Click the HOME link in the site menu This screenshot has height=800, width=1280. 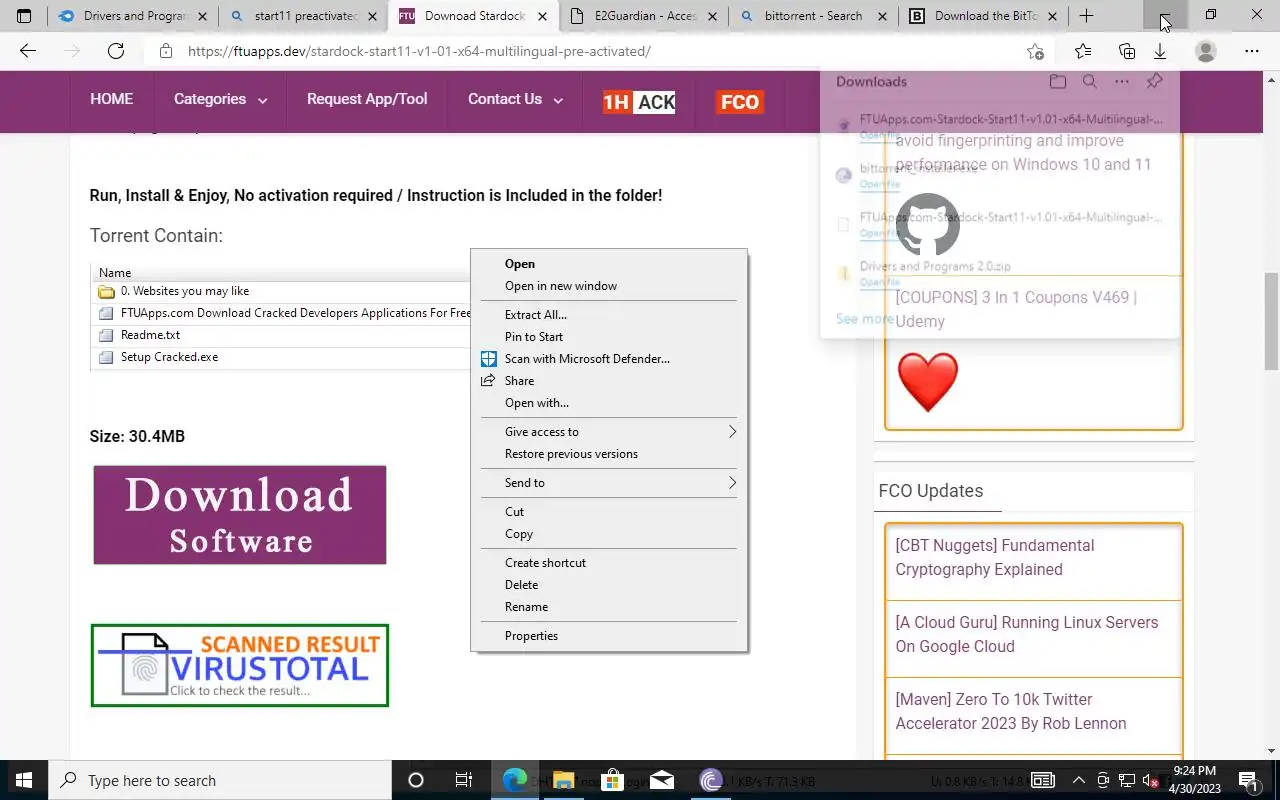coord(111,99)
